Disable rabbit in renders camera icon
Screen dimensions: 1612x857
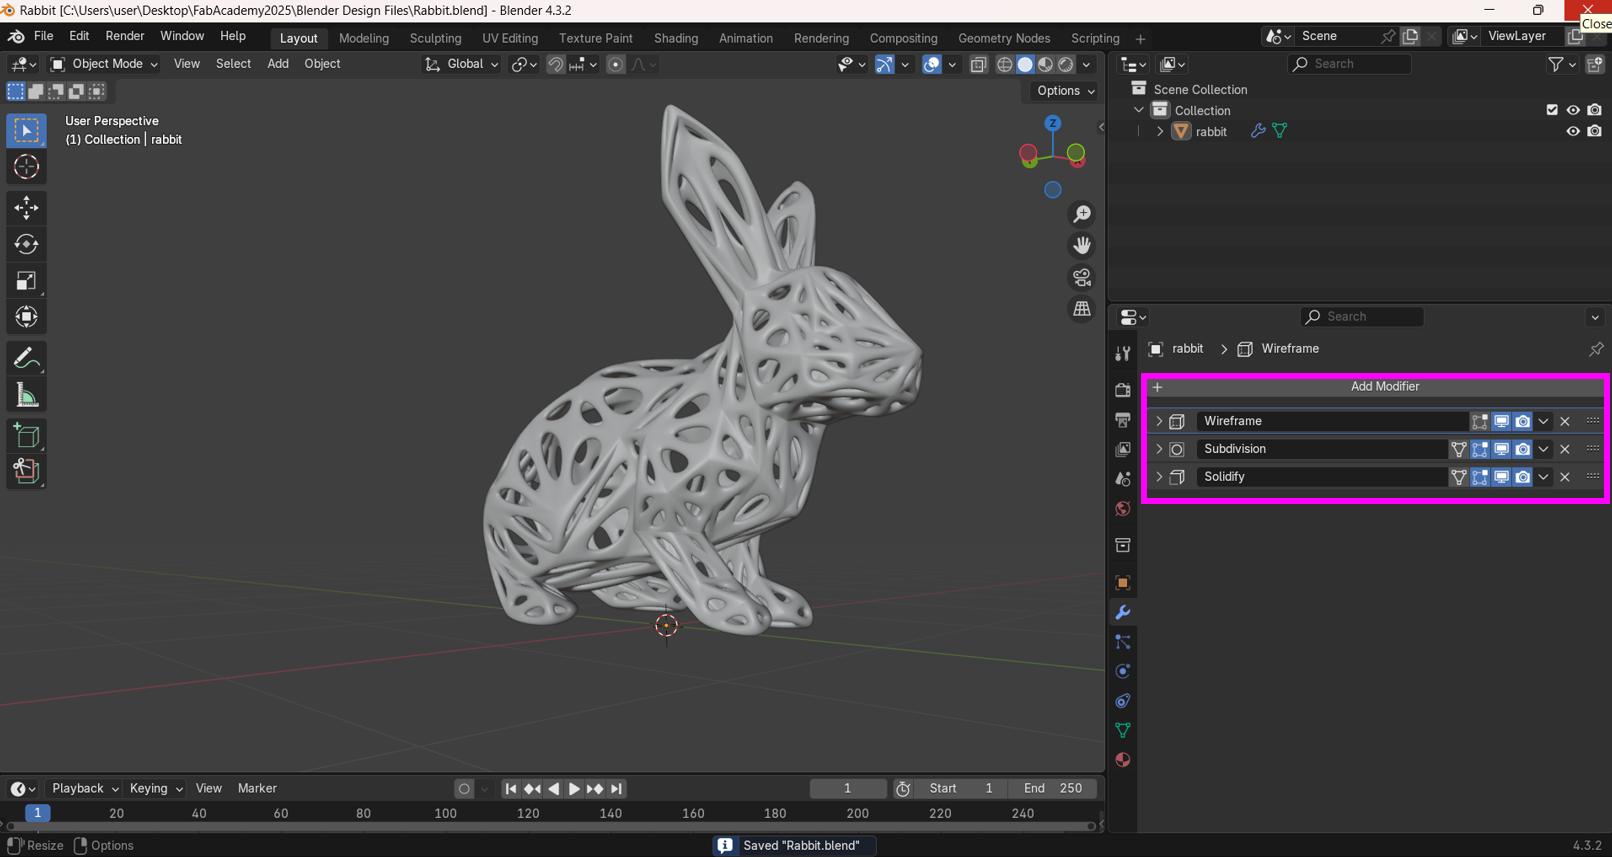tap(1594, 131)
